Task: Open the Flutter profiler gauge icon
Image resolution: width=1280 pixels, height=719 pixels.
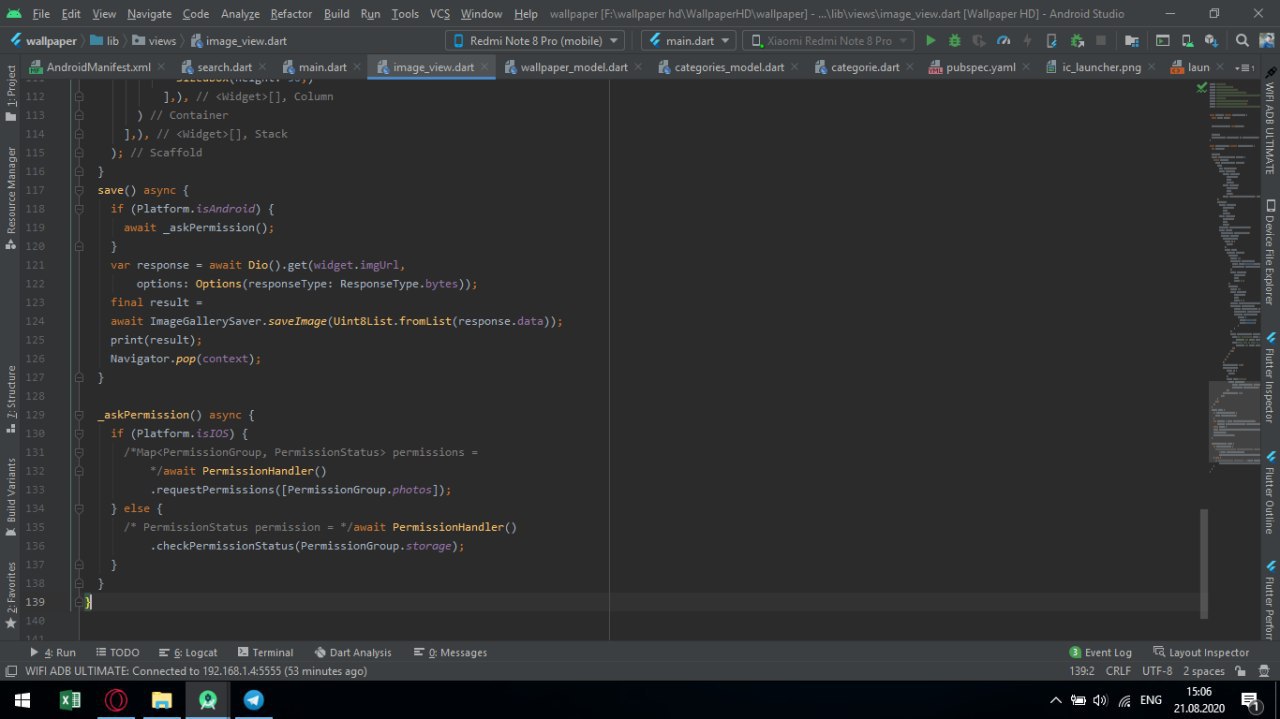Action: (x=1003, y=41)
